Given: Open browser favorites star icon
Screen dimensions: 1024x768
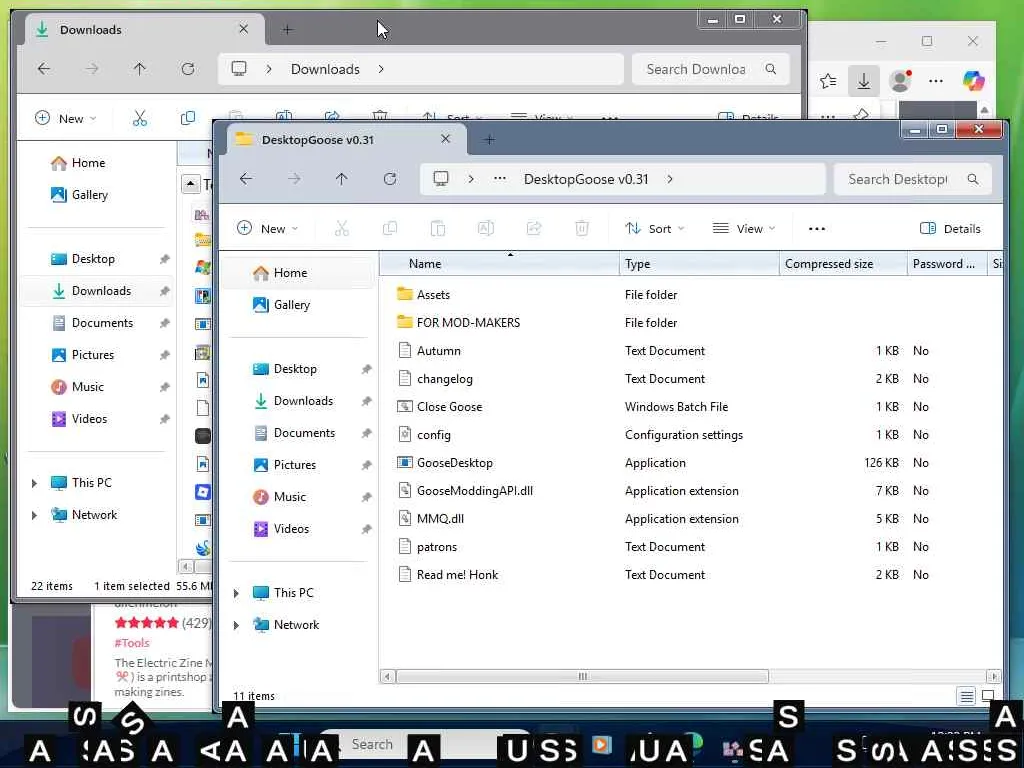Looking at the screenshot, I should pos(828,81).
